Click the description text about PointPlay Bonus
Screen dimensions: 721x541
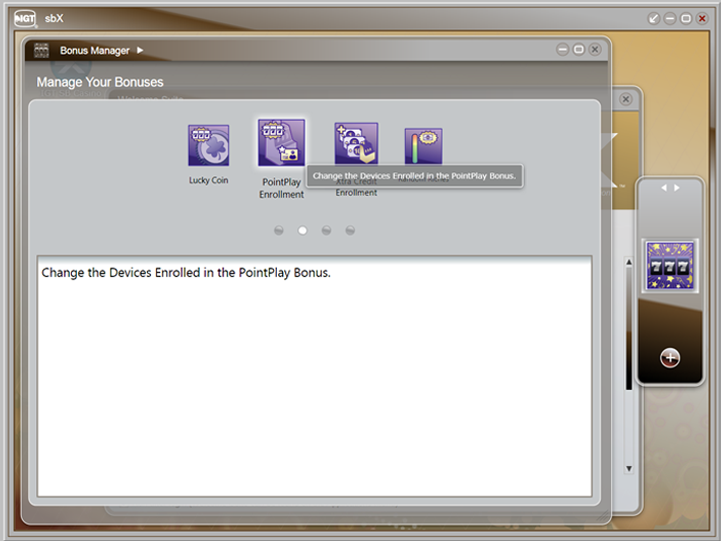point(186,273)
